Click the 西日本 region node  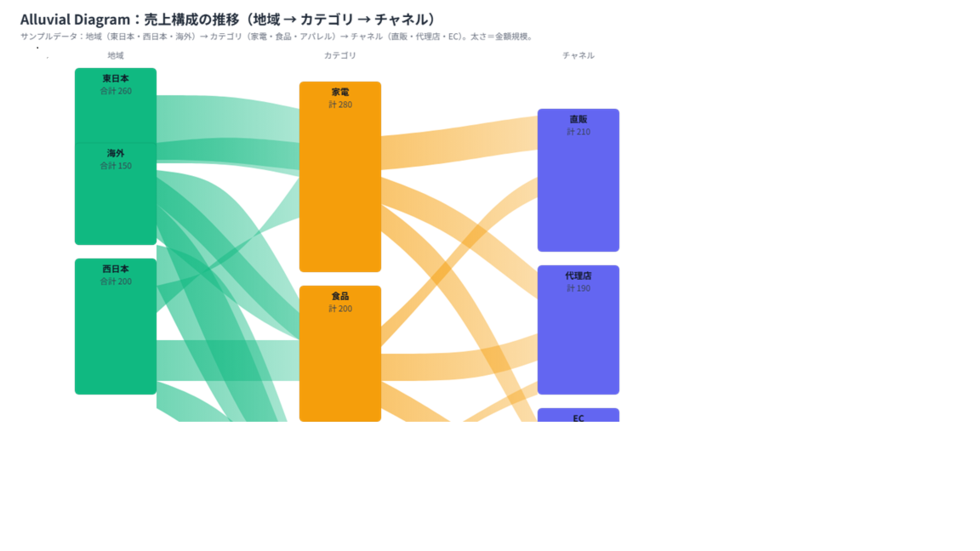click(116, 326)
